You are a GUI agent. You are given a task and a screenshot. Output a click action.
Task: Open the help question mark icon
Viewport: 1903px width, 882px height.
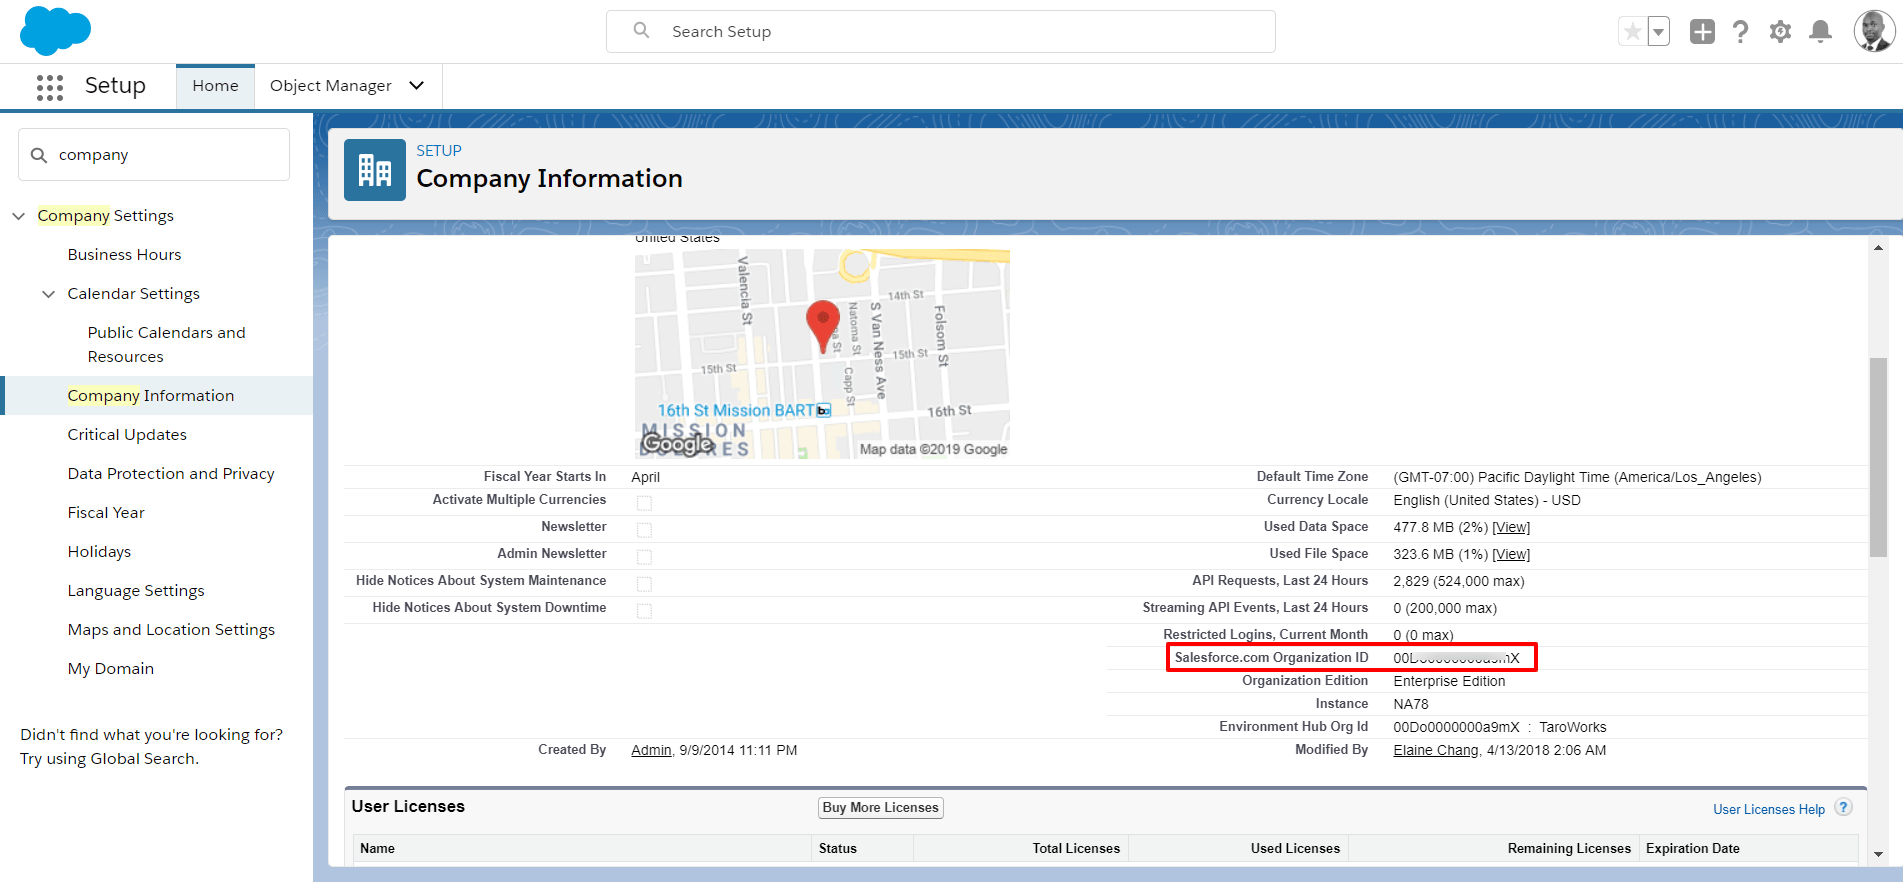coord(1741,32)
